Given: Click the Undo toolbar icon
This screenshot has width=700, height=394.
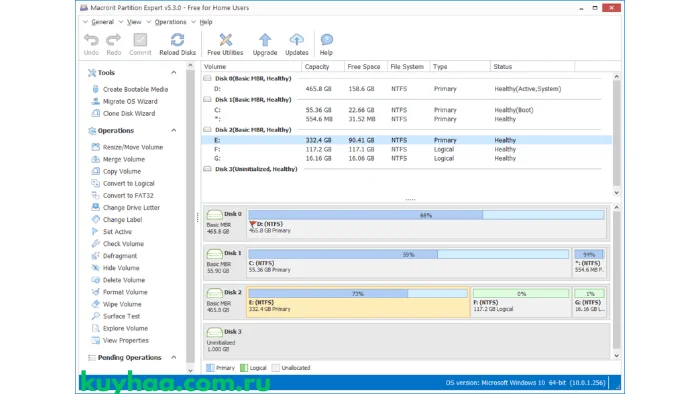Looking at the screenshot, I should coord(91,40).
